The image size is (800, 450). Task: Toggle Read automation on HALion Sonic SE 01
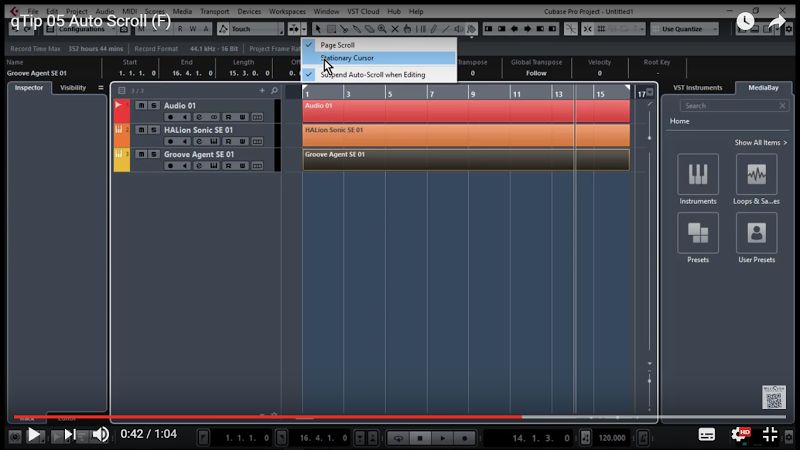coord(228,141)
